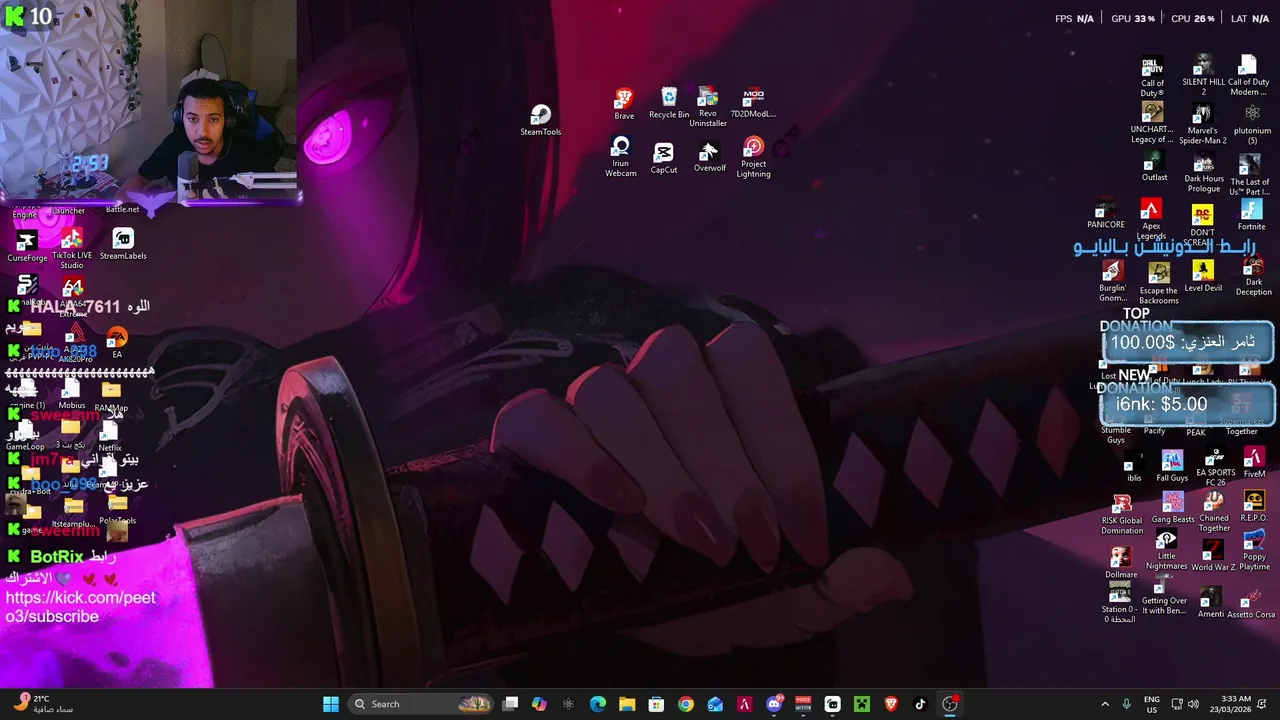
Task: Launch the Brave browser desktop shortcut
Action: [x=624, y=104]
